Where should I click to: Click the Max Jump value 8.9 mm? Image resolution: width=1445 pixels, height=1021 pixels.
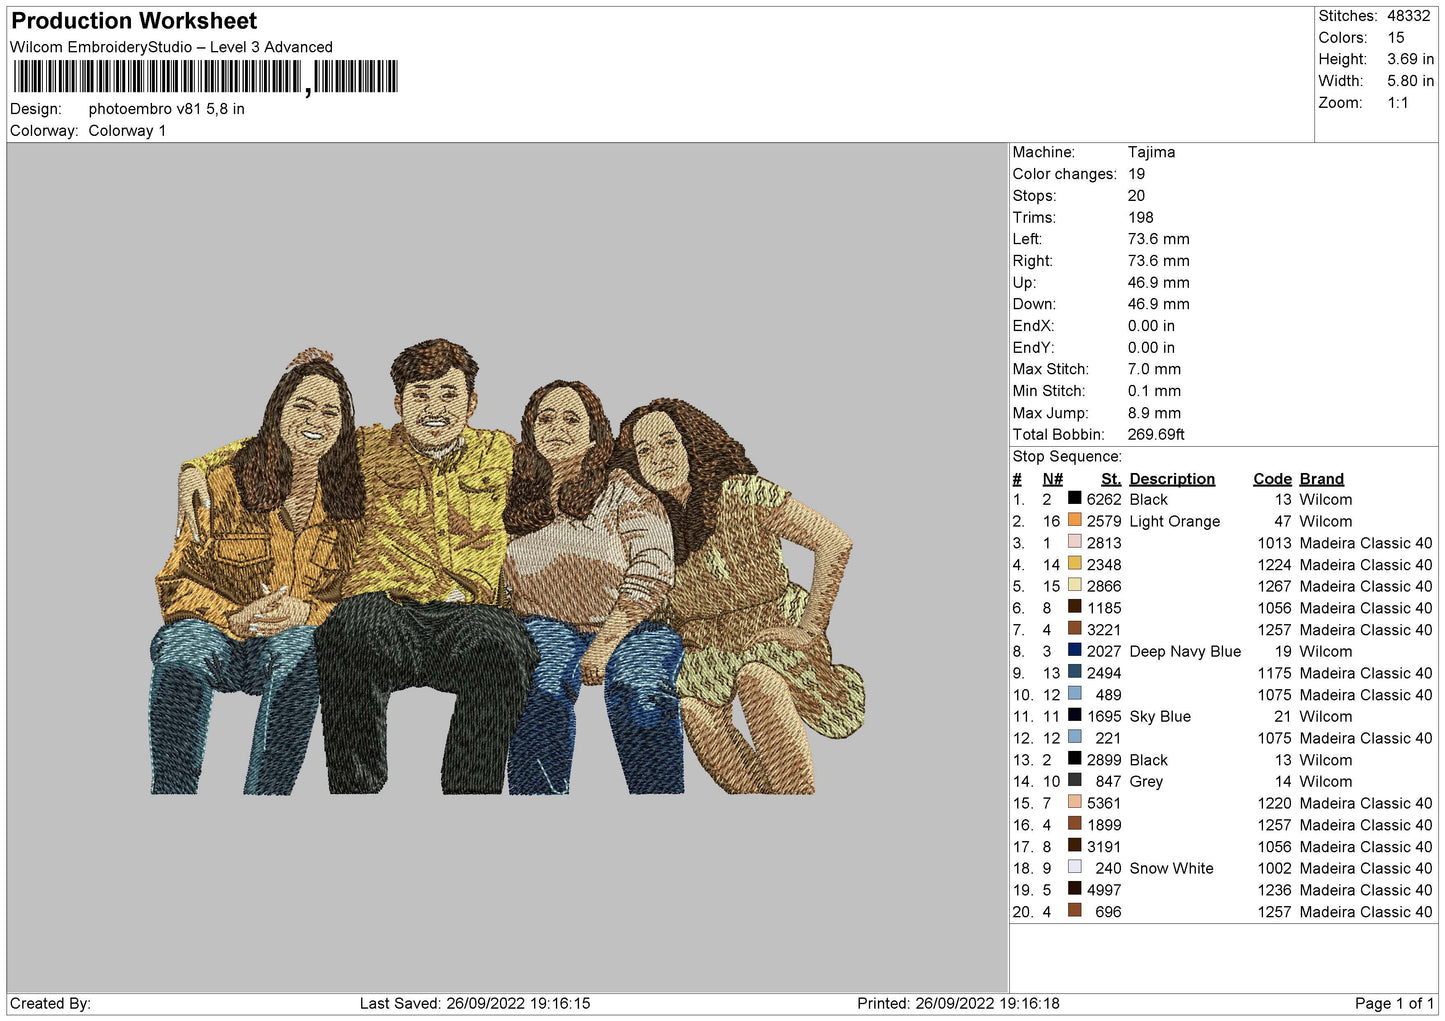coord(1154,413)
